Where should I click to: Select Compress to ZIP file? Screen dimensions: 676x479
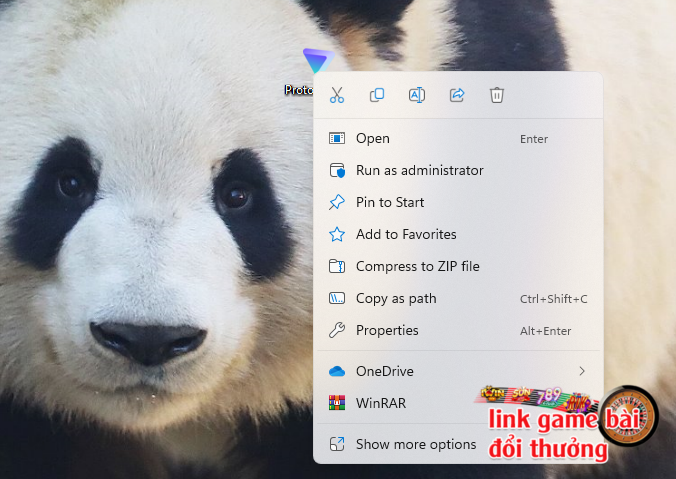click(458, 266)
